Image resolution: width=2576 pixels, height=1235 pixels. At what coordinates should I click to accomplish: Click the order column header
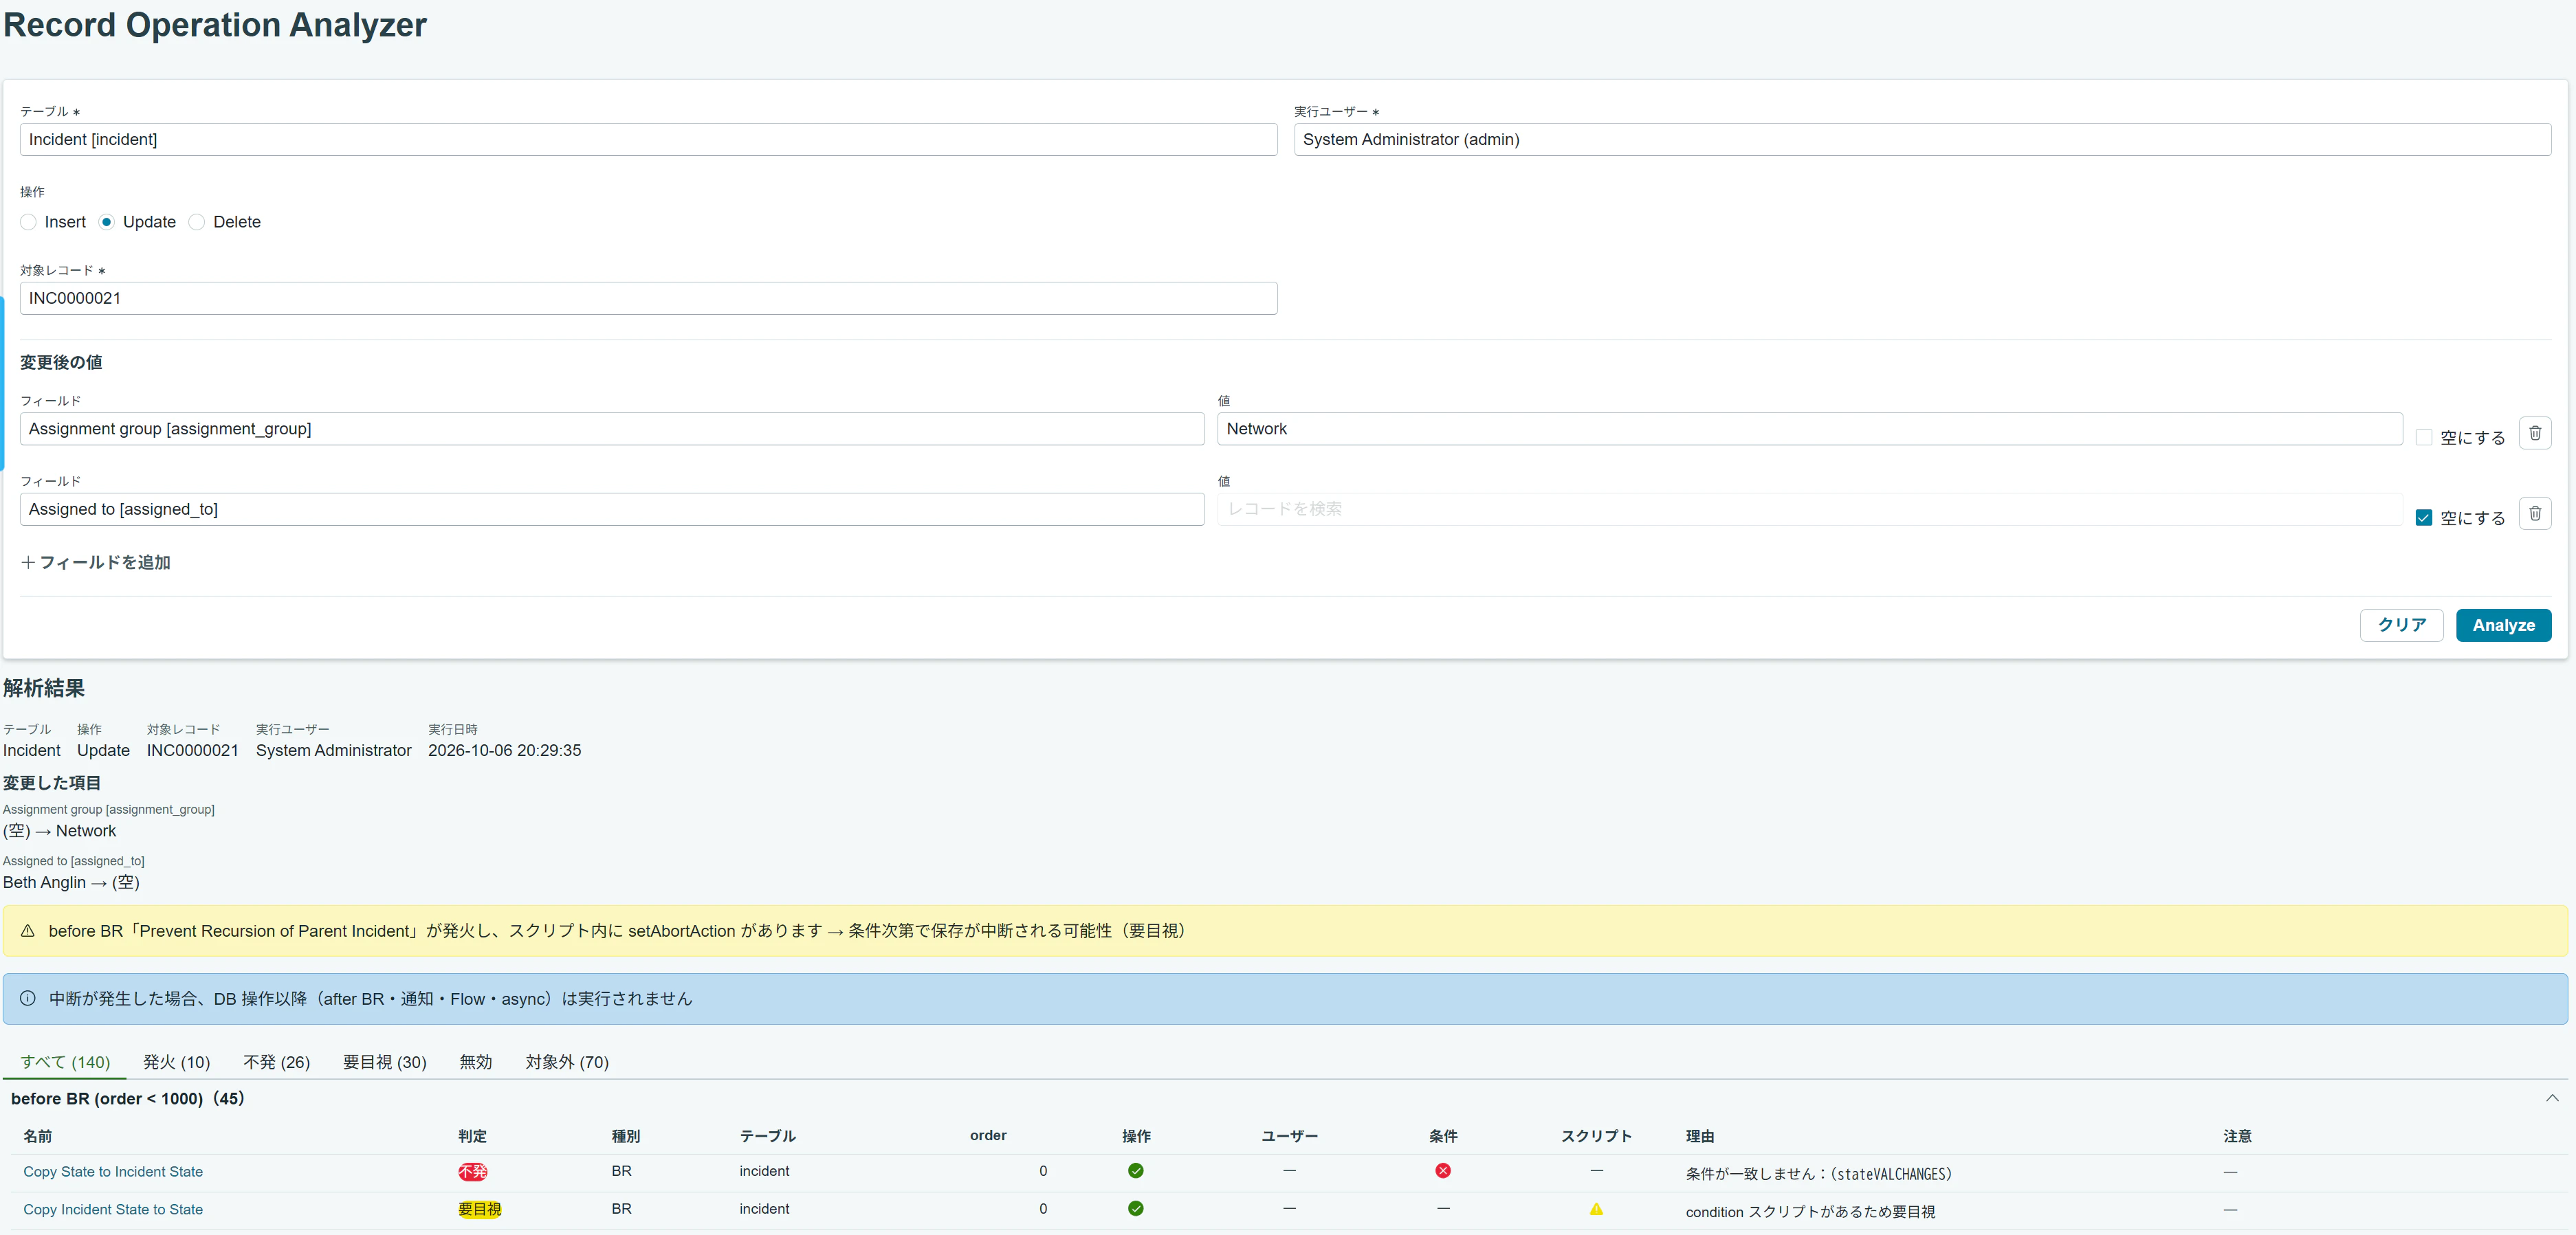click(987, 1135)
